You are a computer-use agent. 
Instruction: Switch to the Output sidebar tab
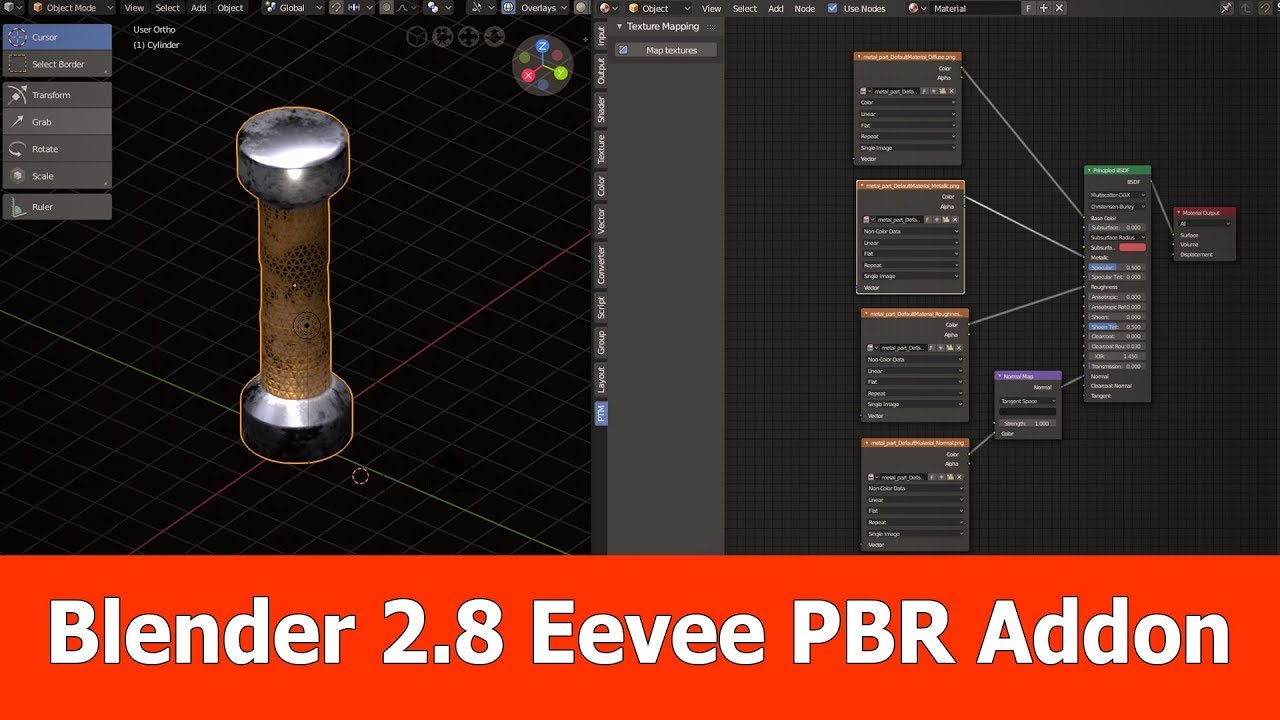(x=601, y=70)
